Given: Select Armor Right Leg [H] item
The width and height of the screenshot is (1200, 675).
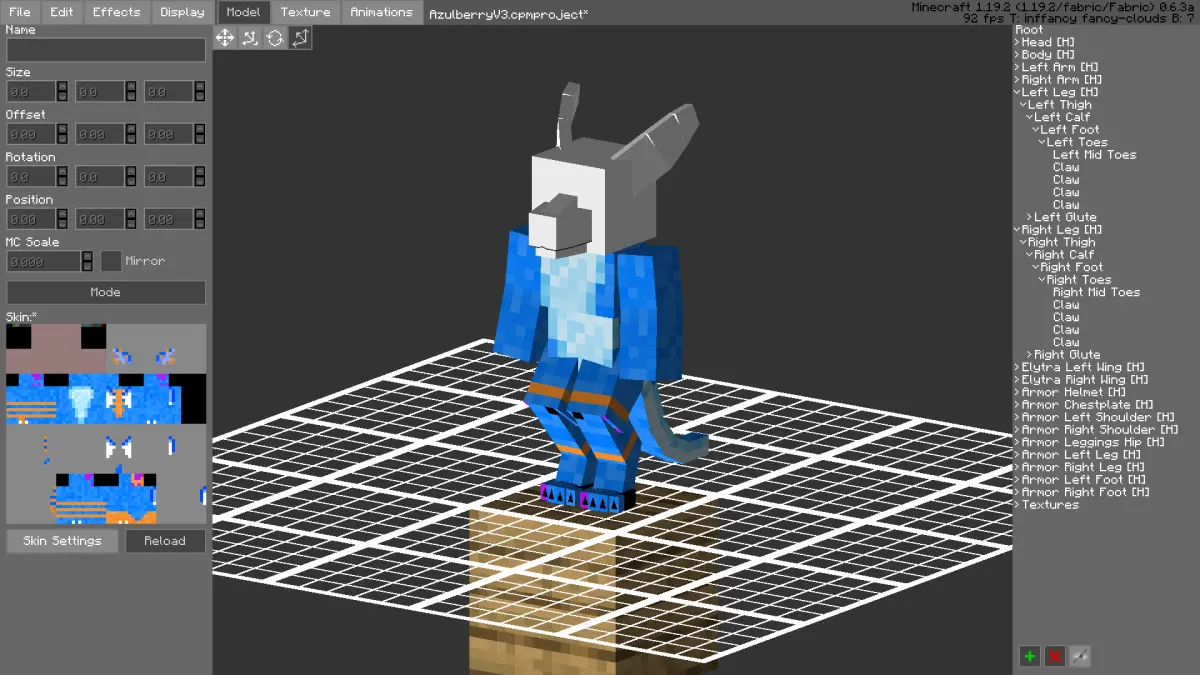Looking at the screenshot, I should click(x=1085, y=468).
